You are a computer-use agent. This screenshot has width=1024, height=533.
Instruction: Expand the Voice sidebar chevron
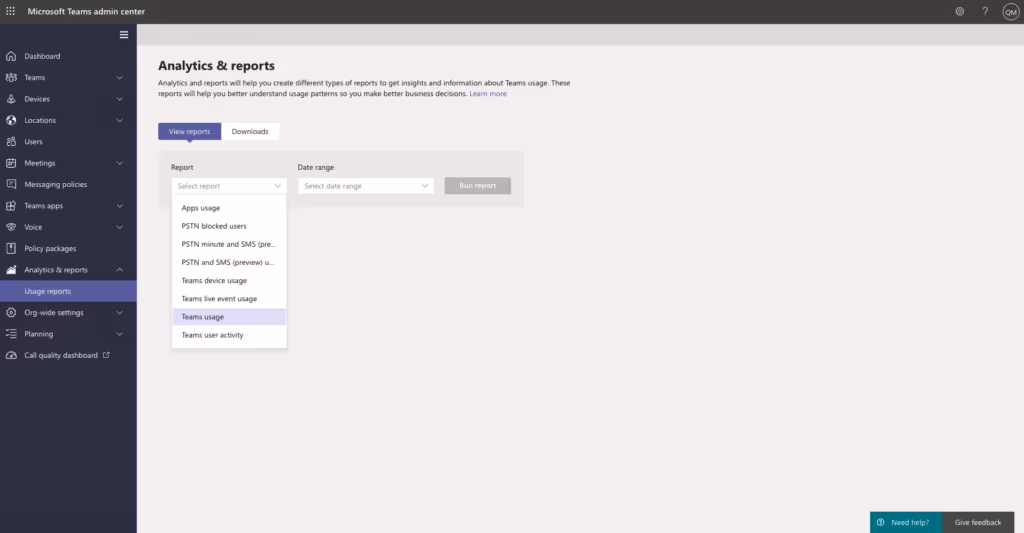[120, 227]
